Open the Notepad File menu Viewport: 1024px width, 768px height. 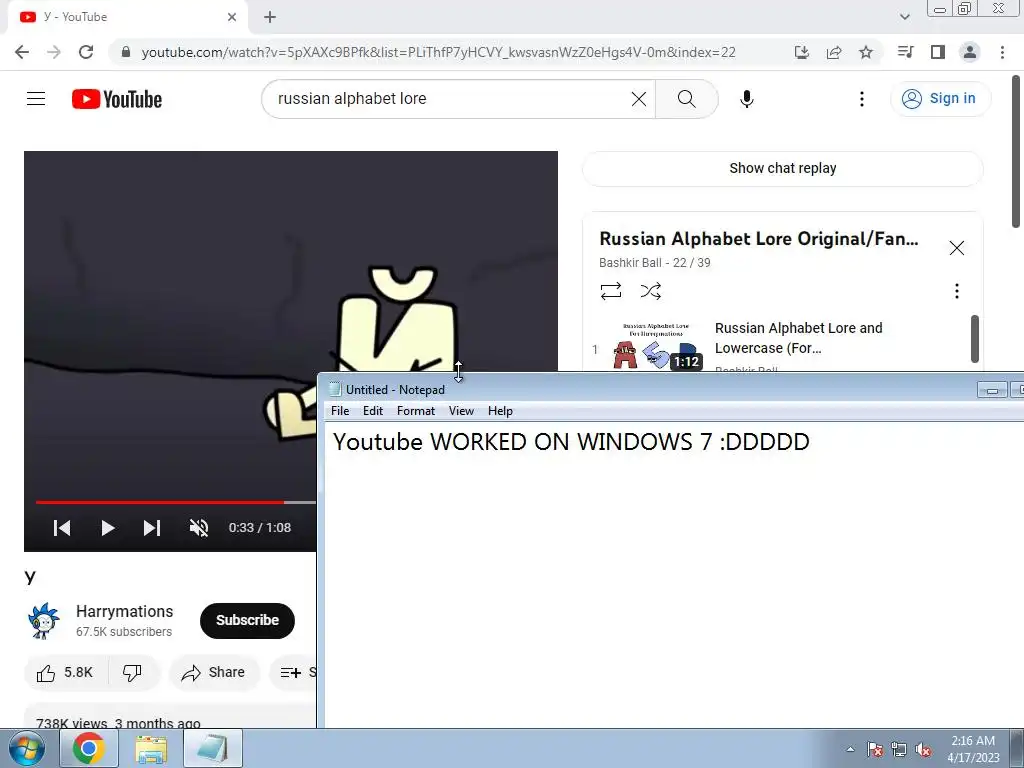click(340, 411)
